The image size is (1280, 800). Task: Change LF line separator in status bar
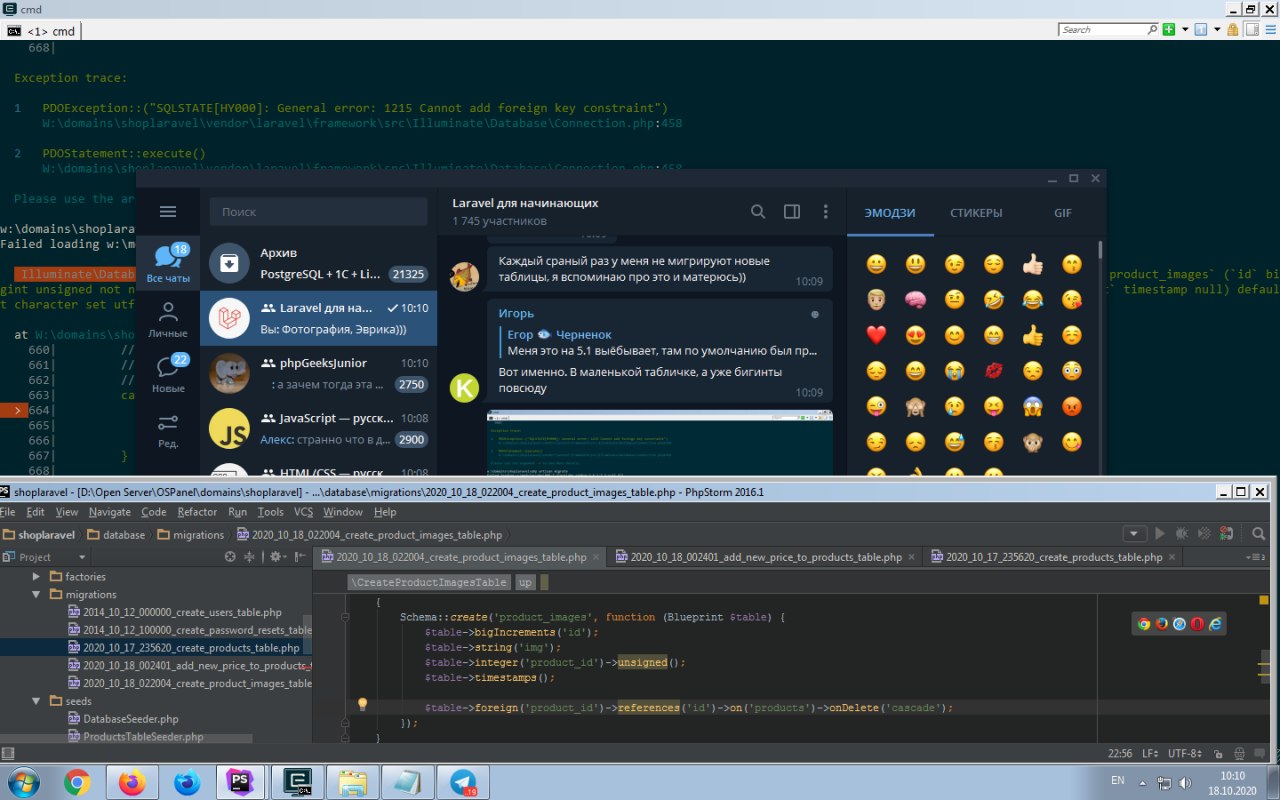pyautogui.click(x=1150, y=753)
